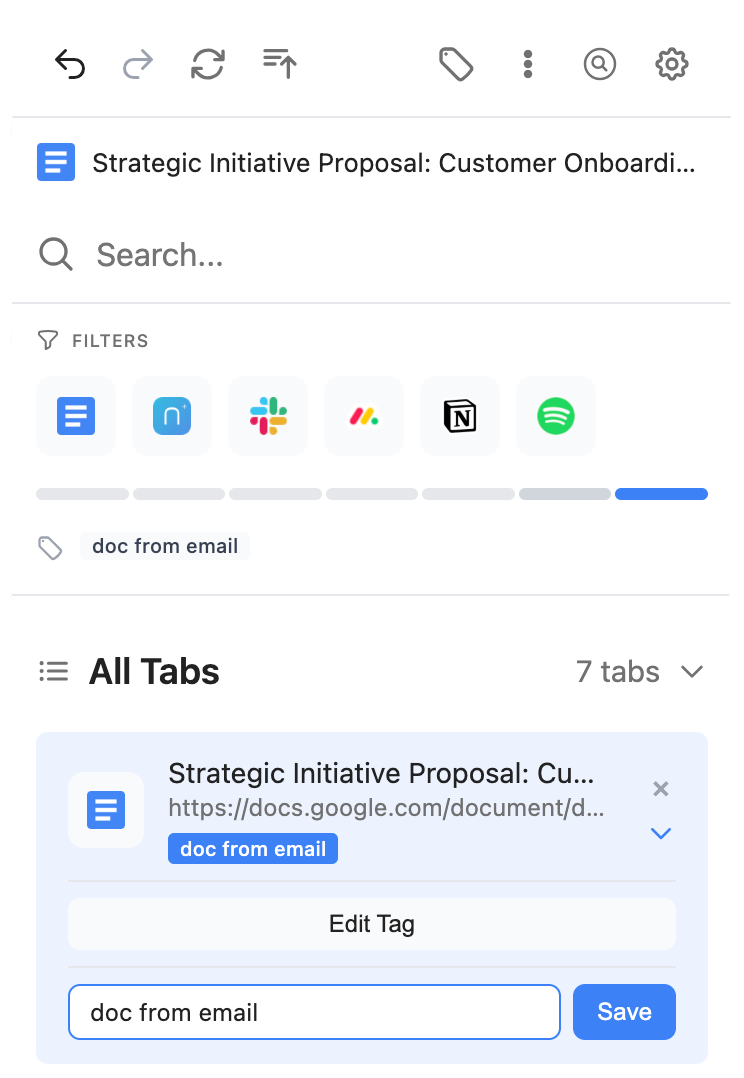The width and height of the screenshot is (744, 1078).
Task: Toggle the Google Docs filter
Action: click(x=75, y=416)
